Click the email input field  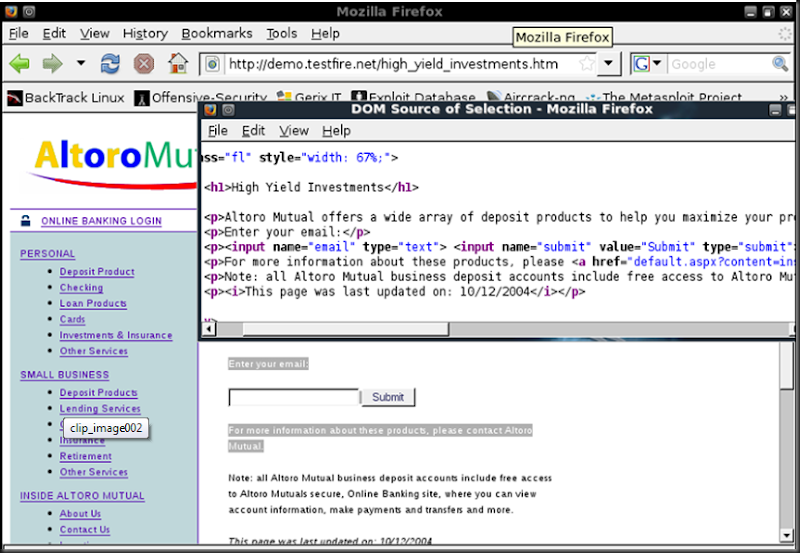point(294,397)
